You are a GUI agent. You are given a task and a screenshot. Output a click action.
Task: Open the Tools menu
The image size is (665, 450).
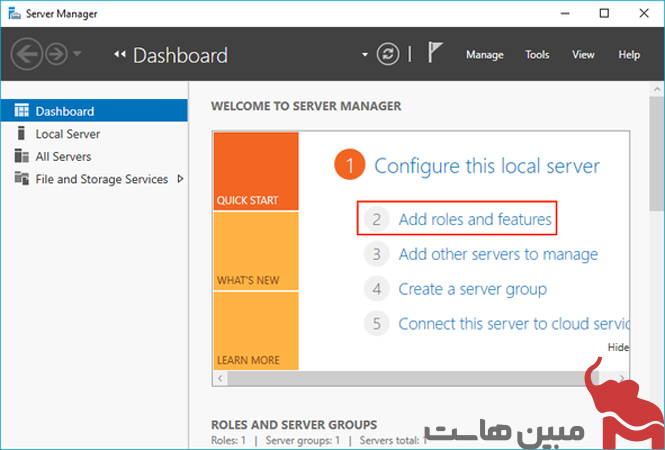pyautogui.click(x=537, y=55)
